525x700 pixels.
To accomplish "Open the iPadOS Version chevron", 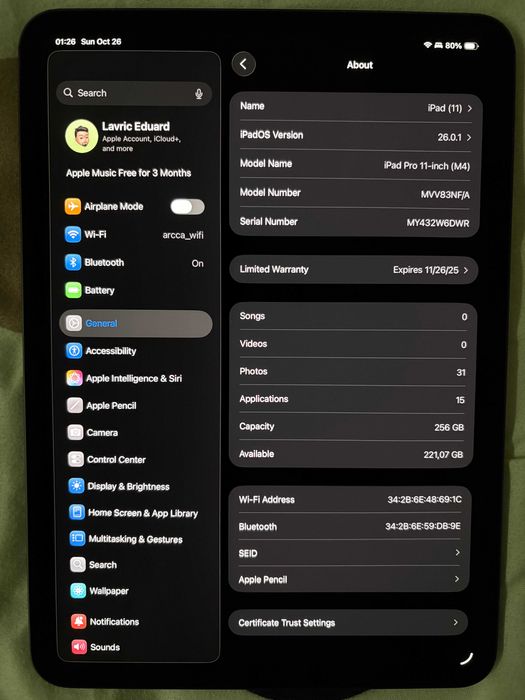I will [469, 138].
